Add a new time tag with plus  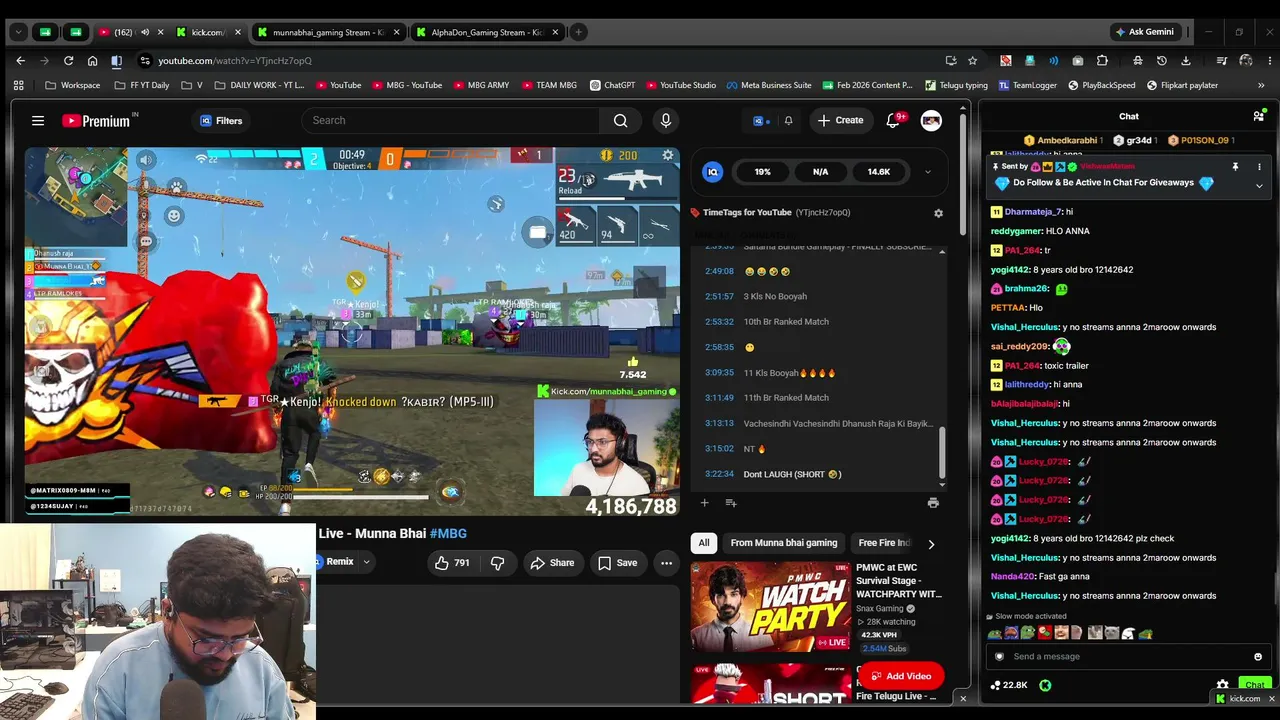click(704, 503)
